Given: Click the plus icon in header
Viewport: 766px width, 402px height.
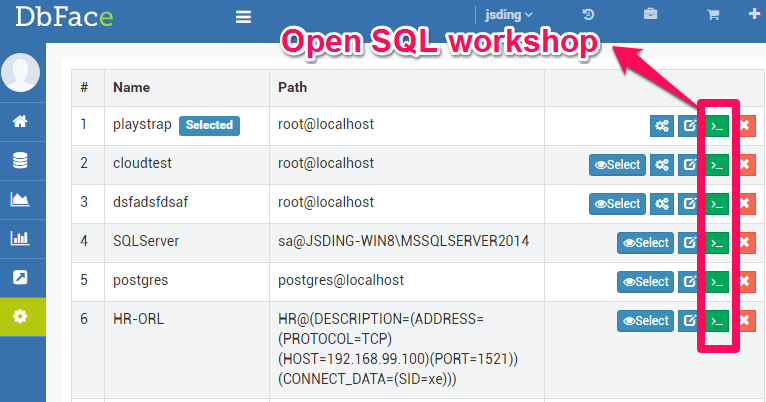Looking at the screenshot, I should [x=754, y=14].
